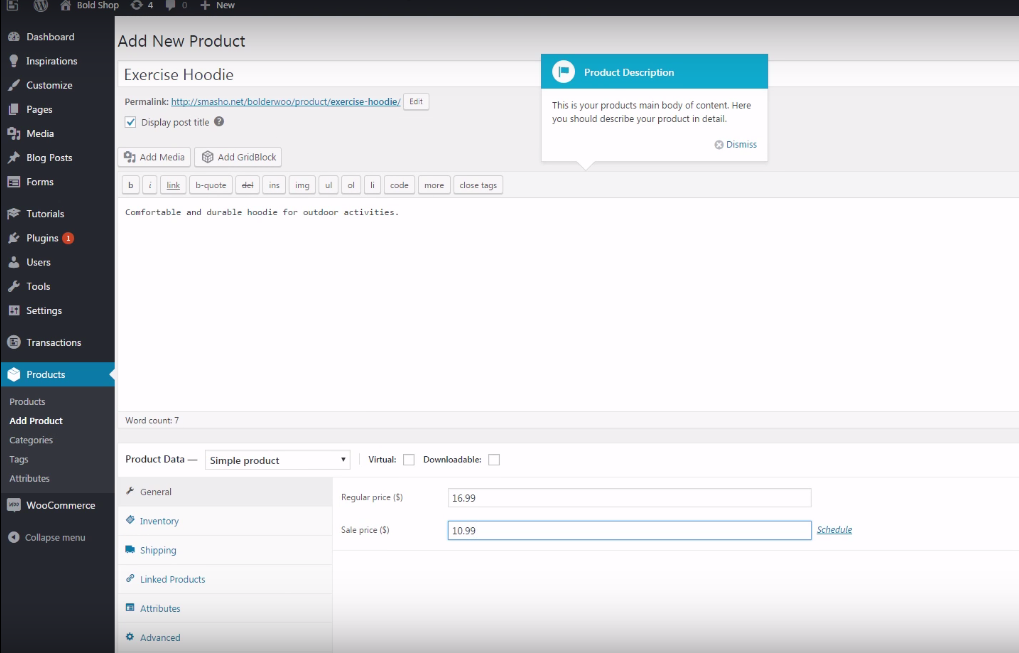This screenshot has width=1019, height=653.
Task: Click the help icon beside Display post title
Action: click(x=219, y=122)
